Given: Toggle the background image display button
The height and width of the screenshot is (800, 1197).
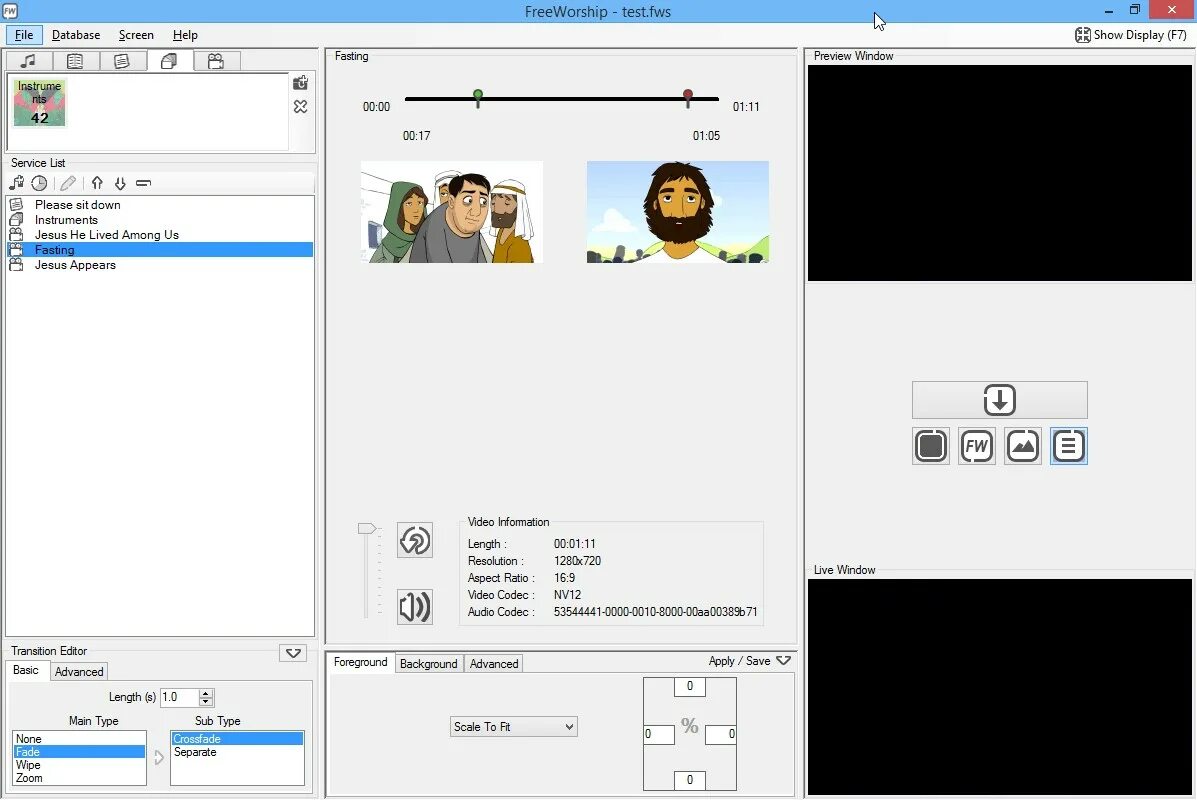Looking at the screenshot, I should coord(1022,446).
